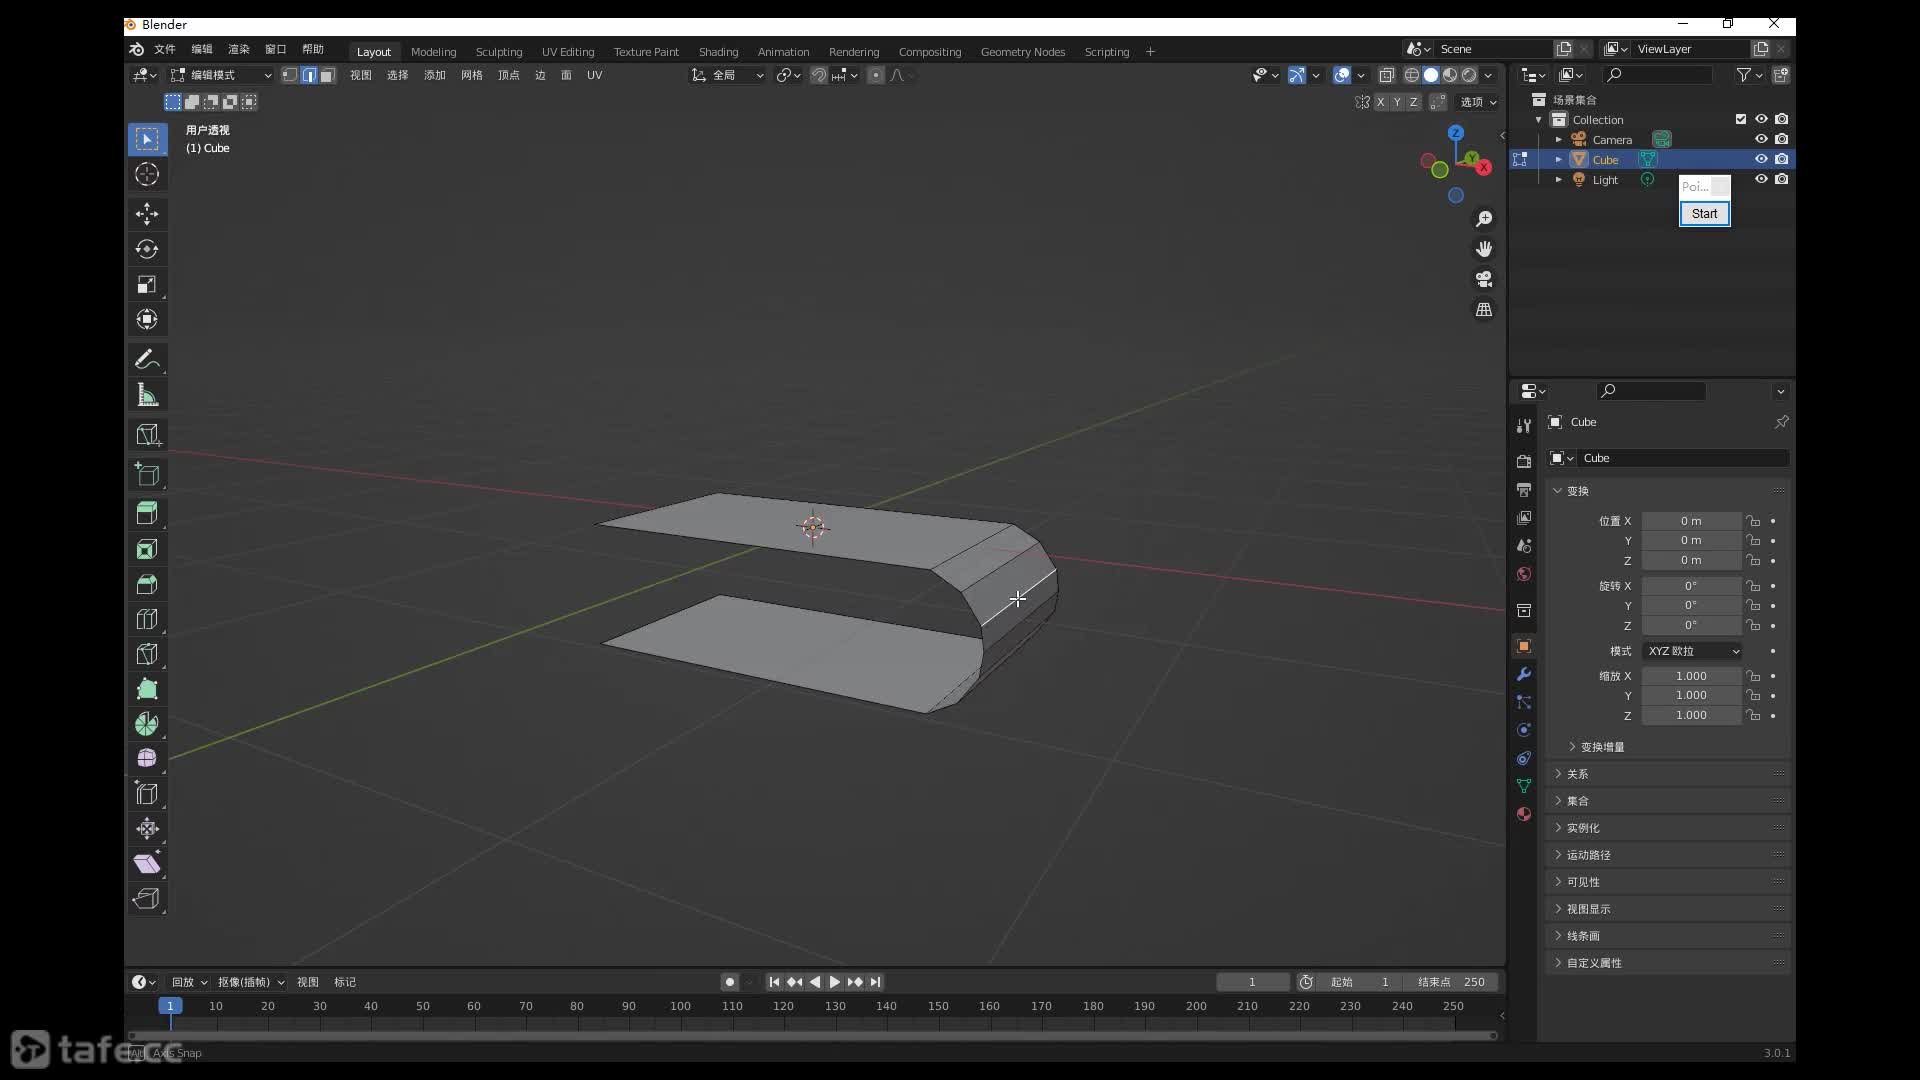Expand the Relations panel
The height and width of the screenshot is (1080, 1920).
(x=1667, y=774)
